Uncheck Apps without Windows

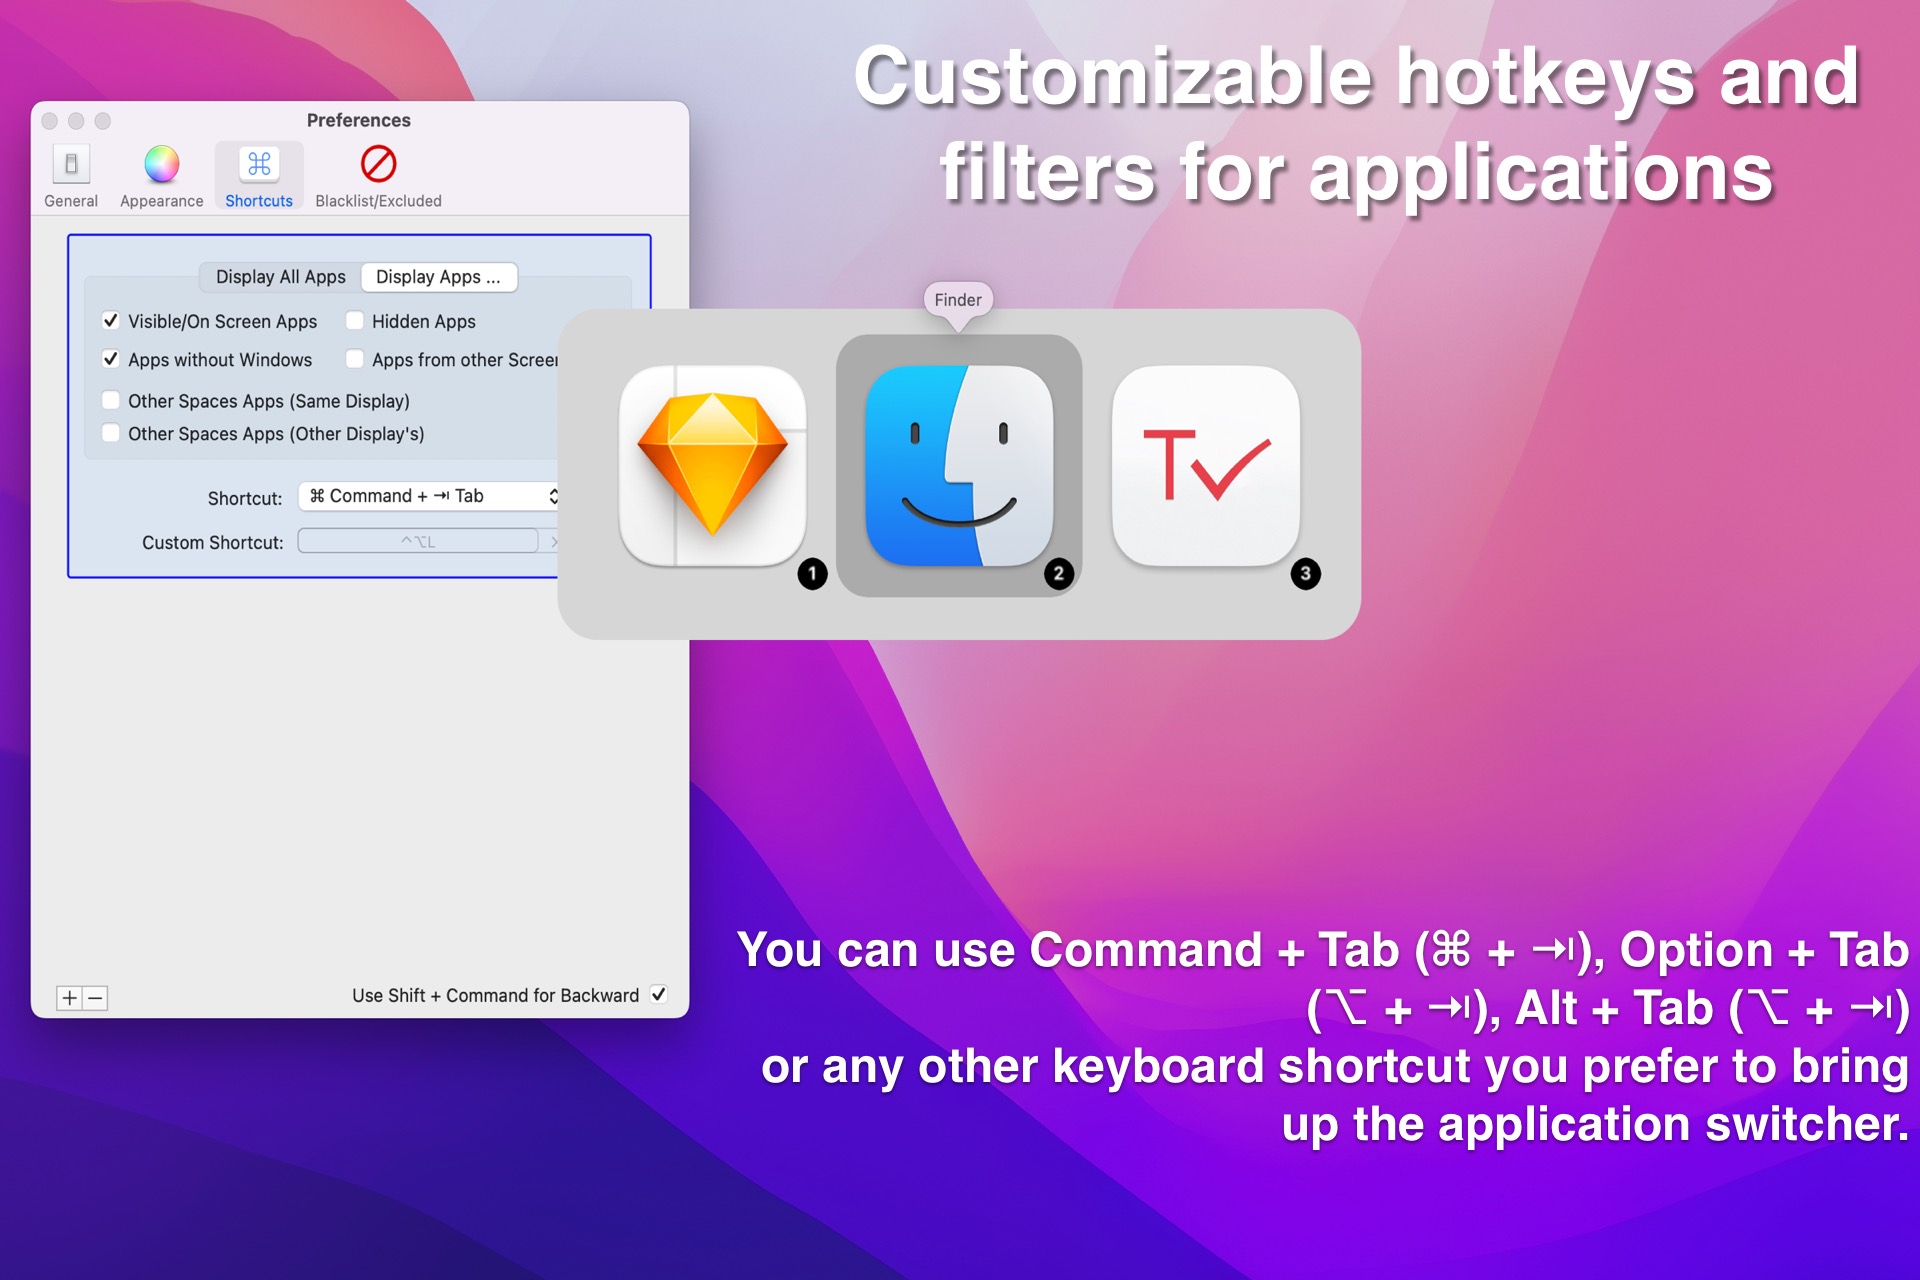(111, 359)
